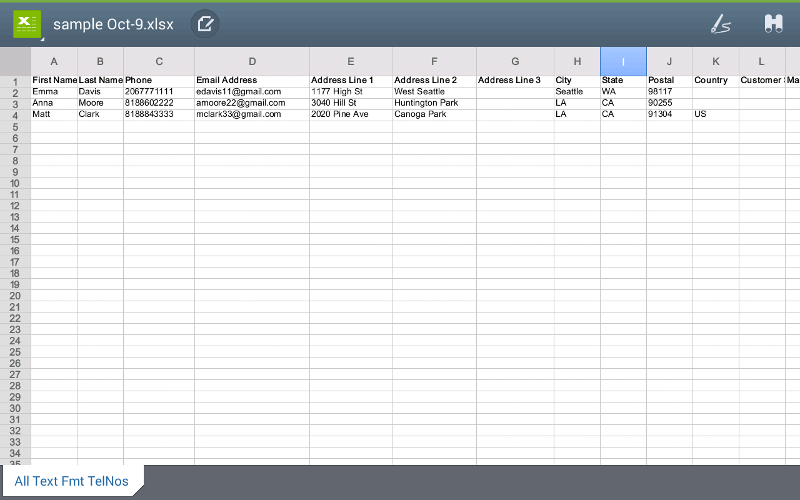Select the Address Line 2 header cell
Viewport: 800px width, 500px height.
[x=435, y=80]
